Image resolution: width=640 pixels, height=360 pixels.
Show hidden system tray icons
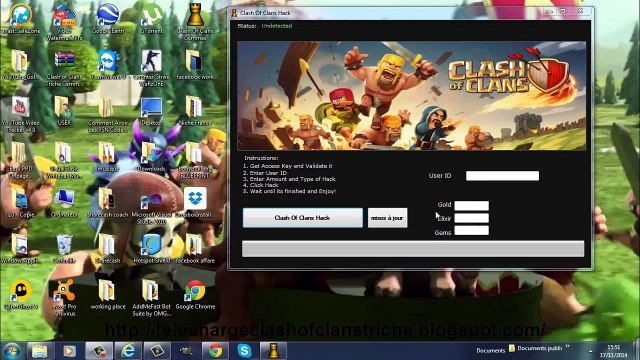point(590,351)
